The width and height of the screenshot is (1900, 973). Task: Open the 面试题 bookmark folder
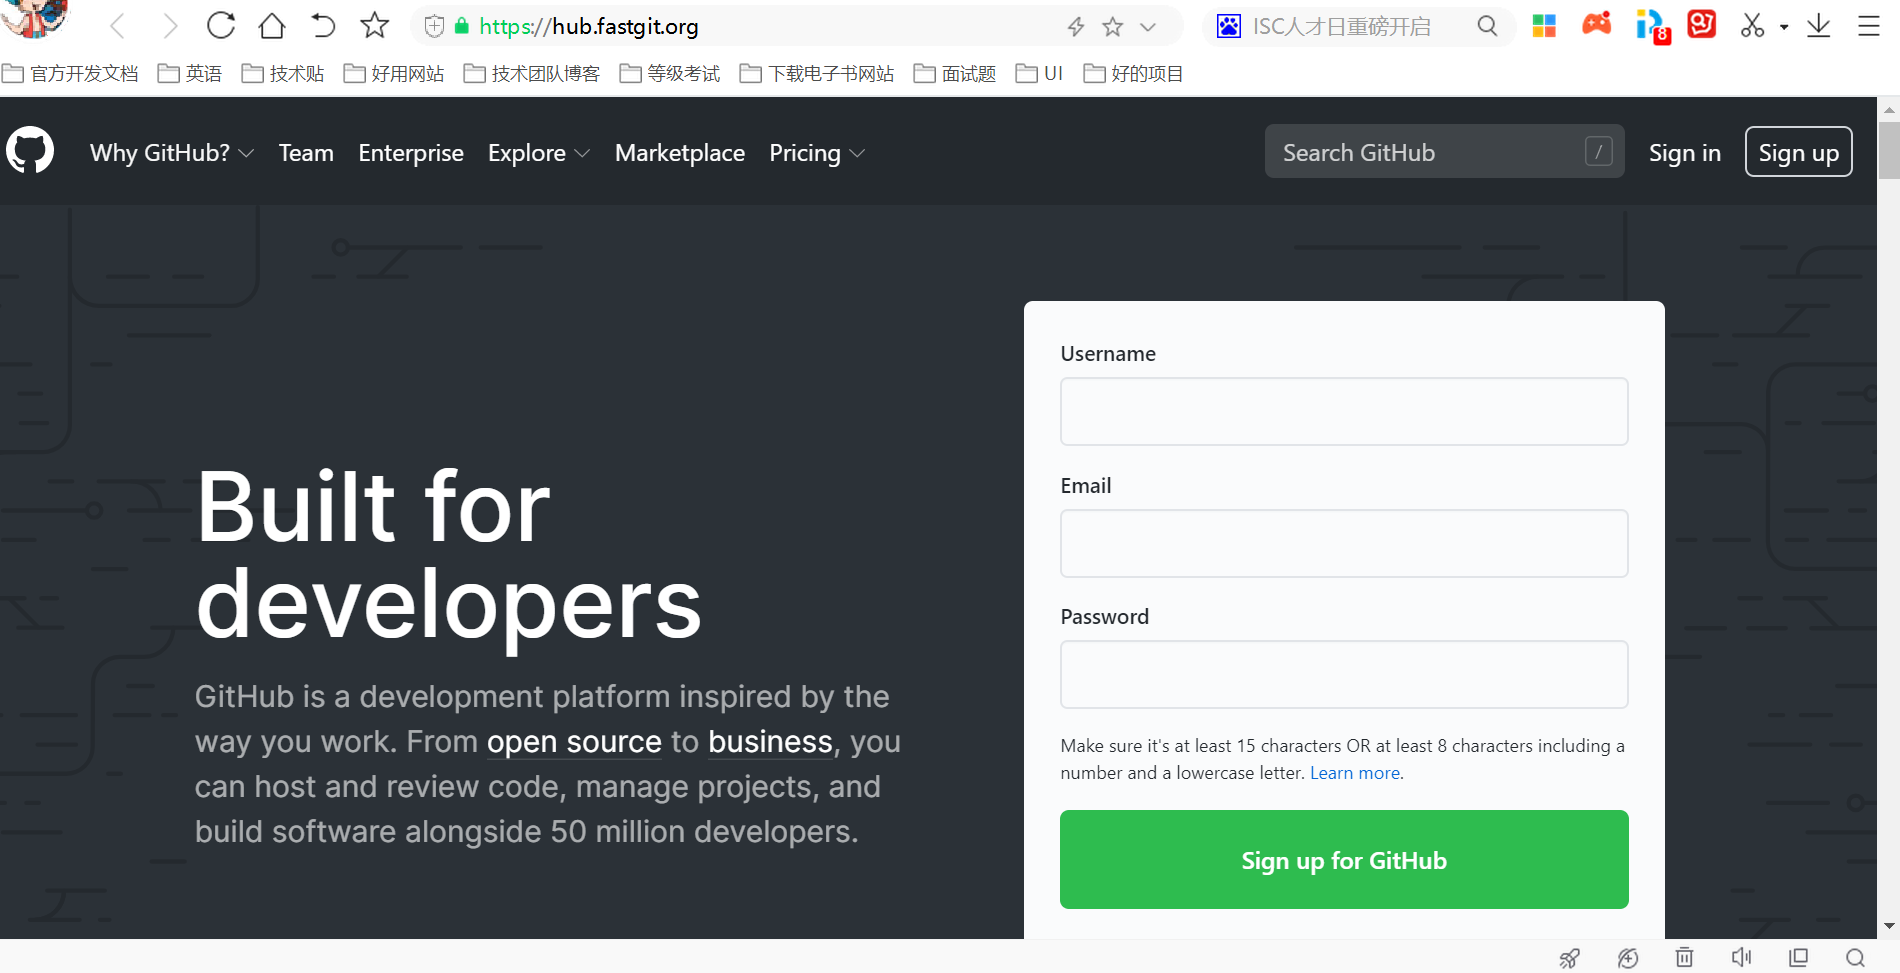coord(955,74)
